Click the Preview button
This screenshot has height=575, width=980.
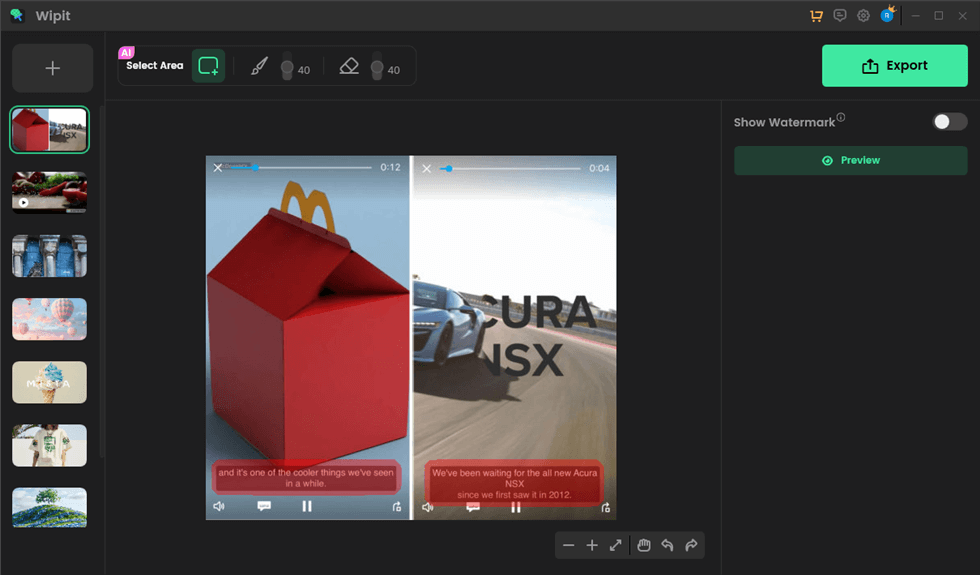pos(851,161)
